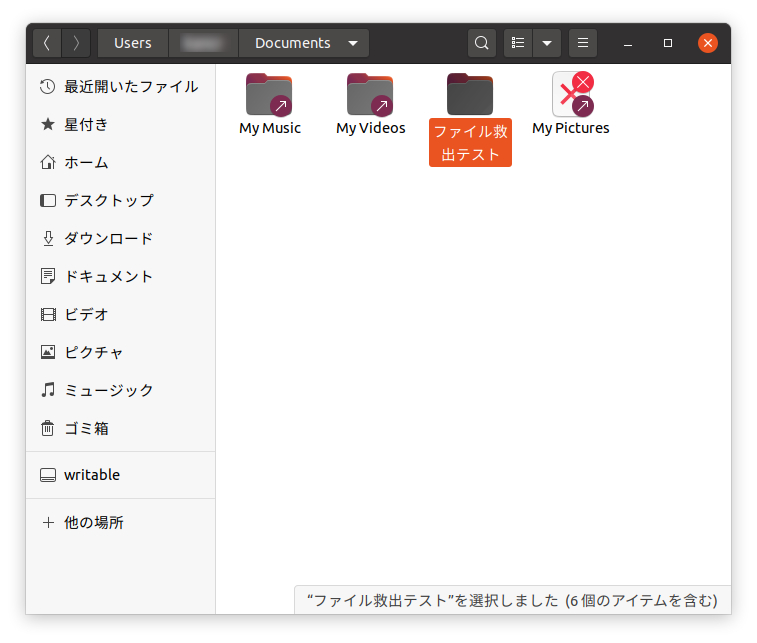This screenshot has height=643, width=757.
Task: Click the selection status bar message
Action: pos(512,600)
